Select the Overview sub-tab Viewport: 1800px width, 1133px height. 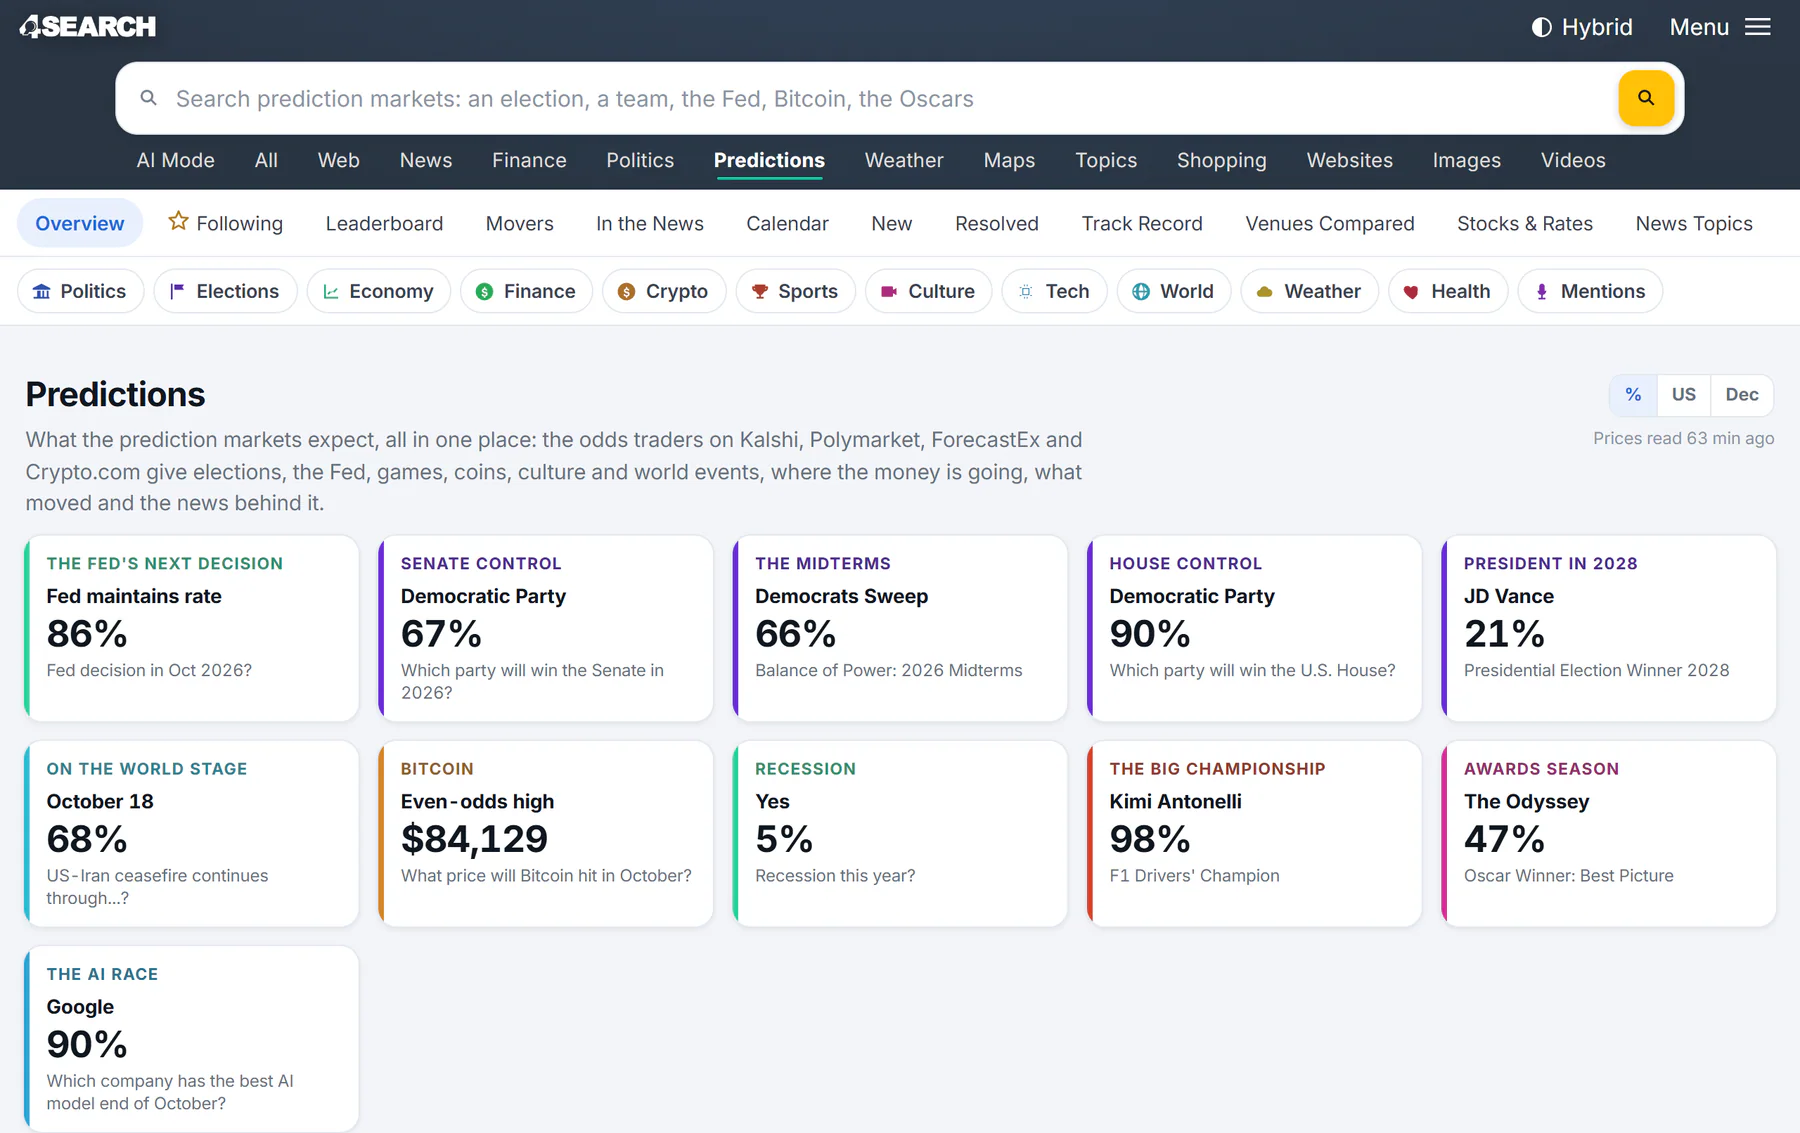pyautogui.click(x=80, y=223)
